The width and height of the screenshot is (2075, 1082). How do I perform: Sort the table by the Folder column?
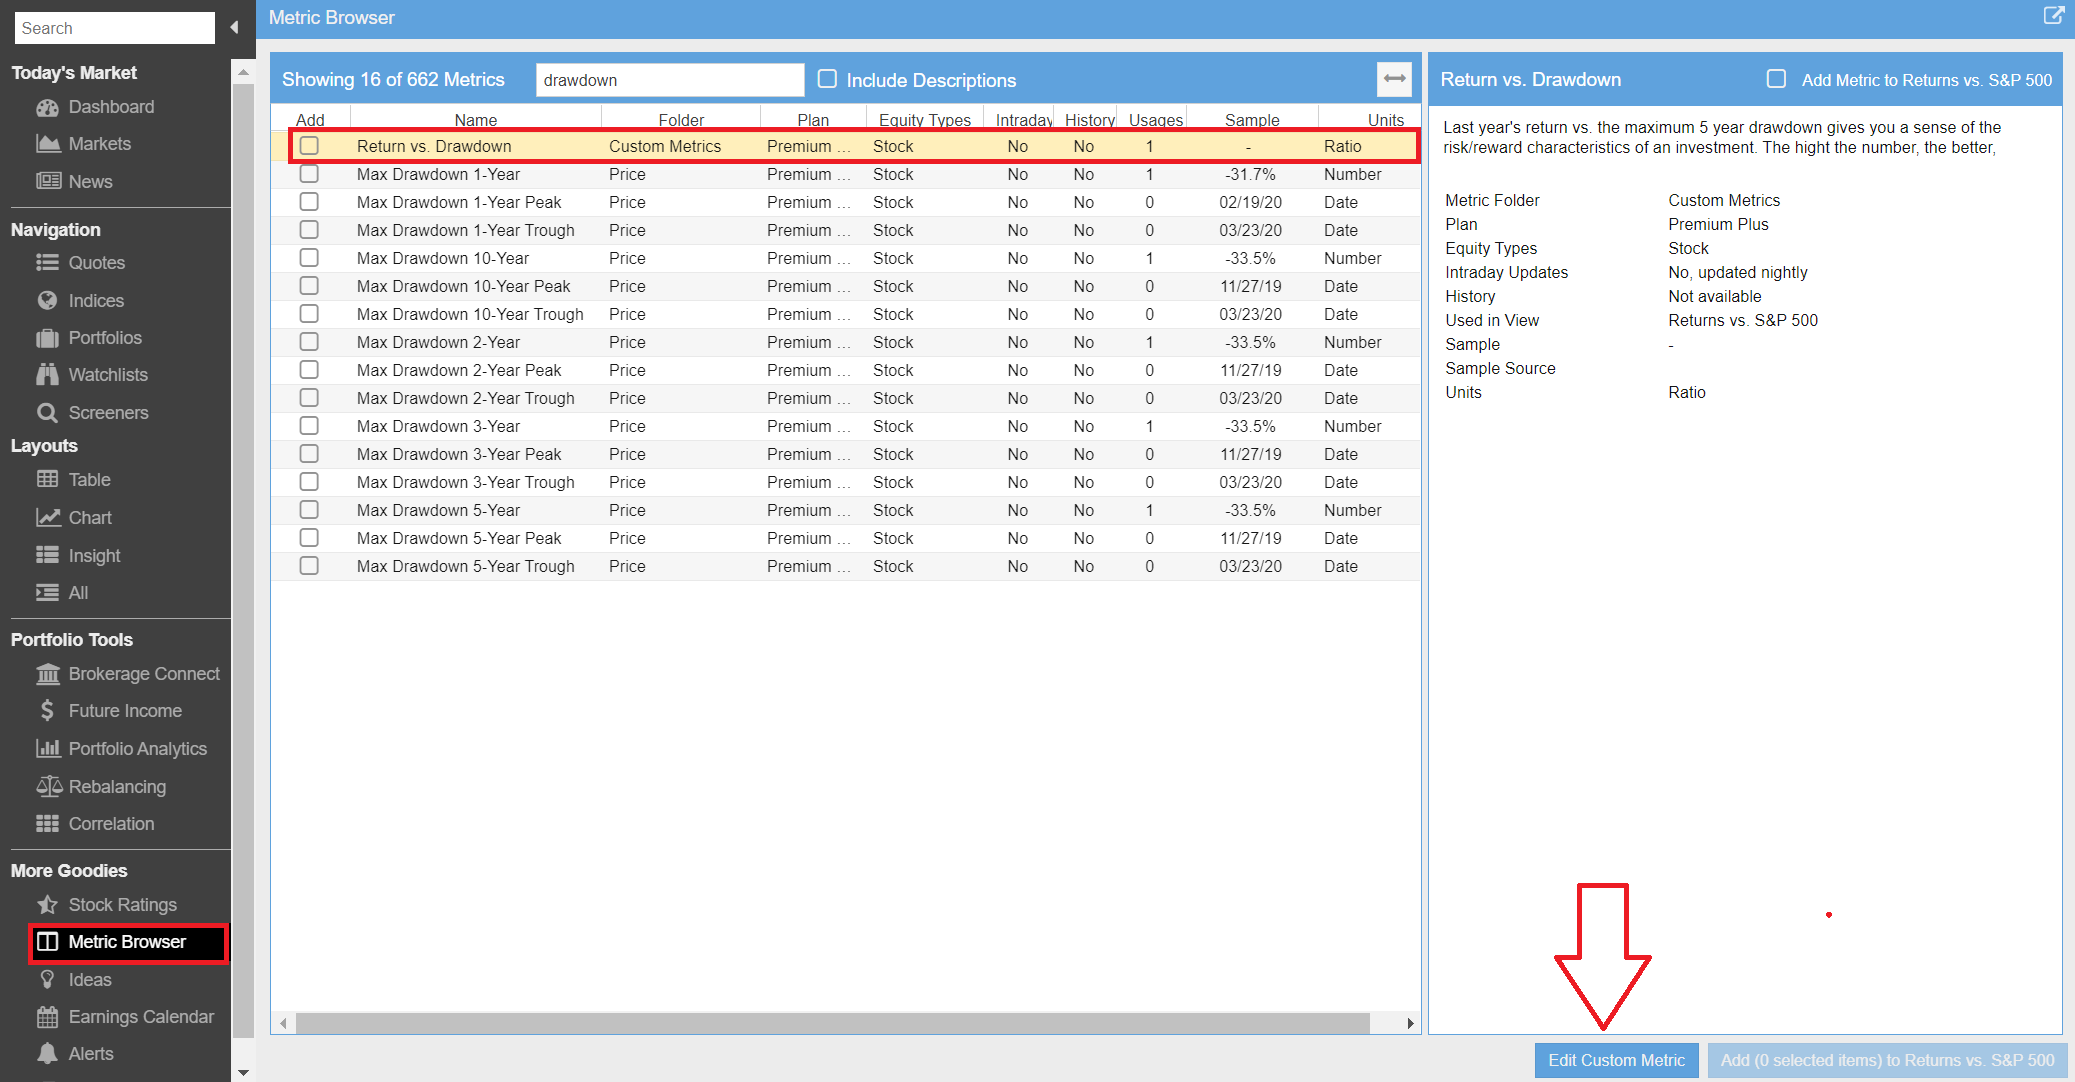tap(681, 119)
